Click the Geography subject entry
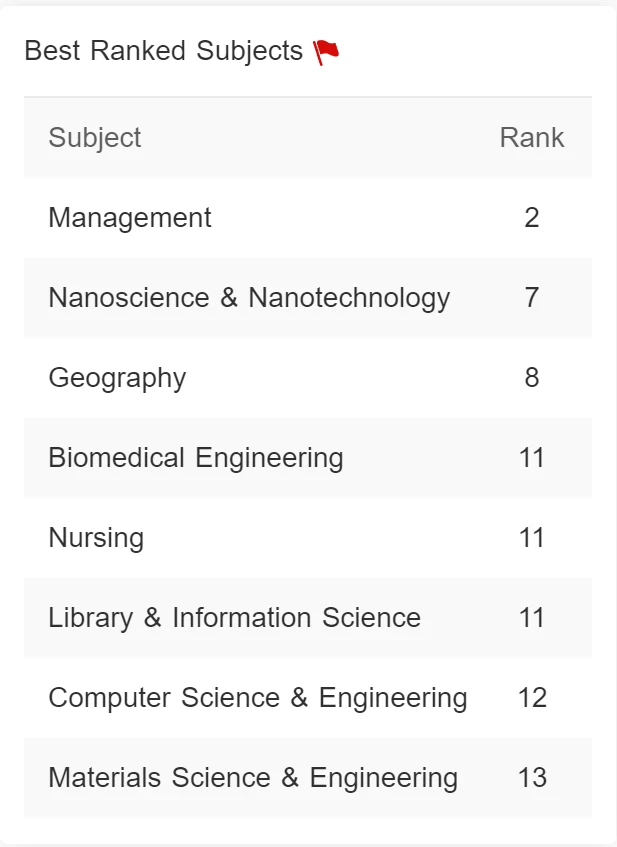617x847 pixels. tap(117, 378)
